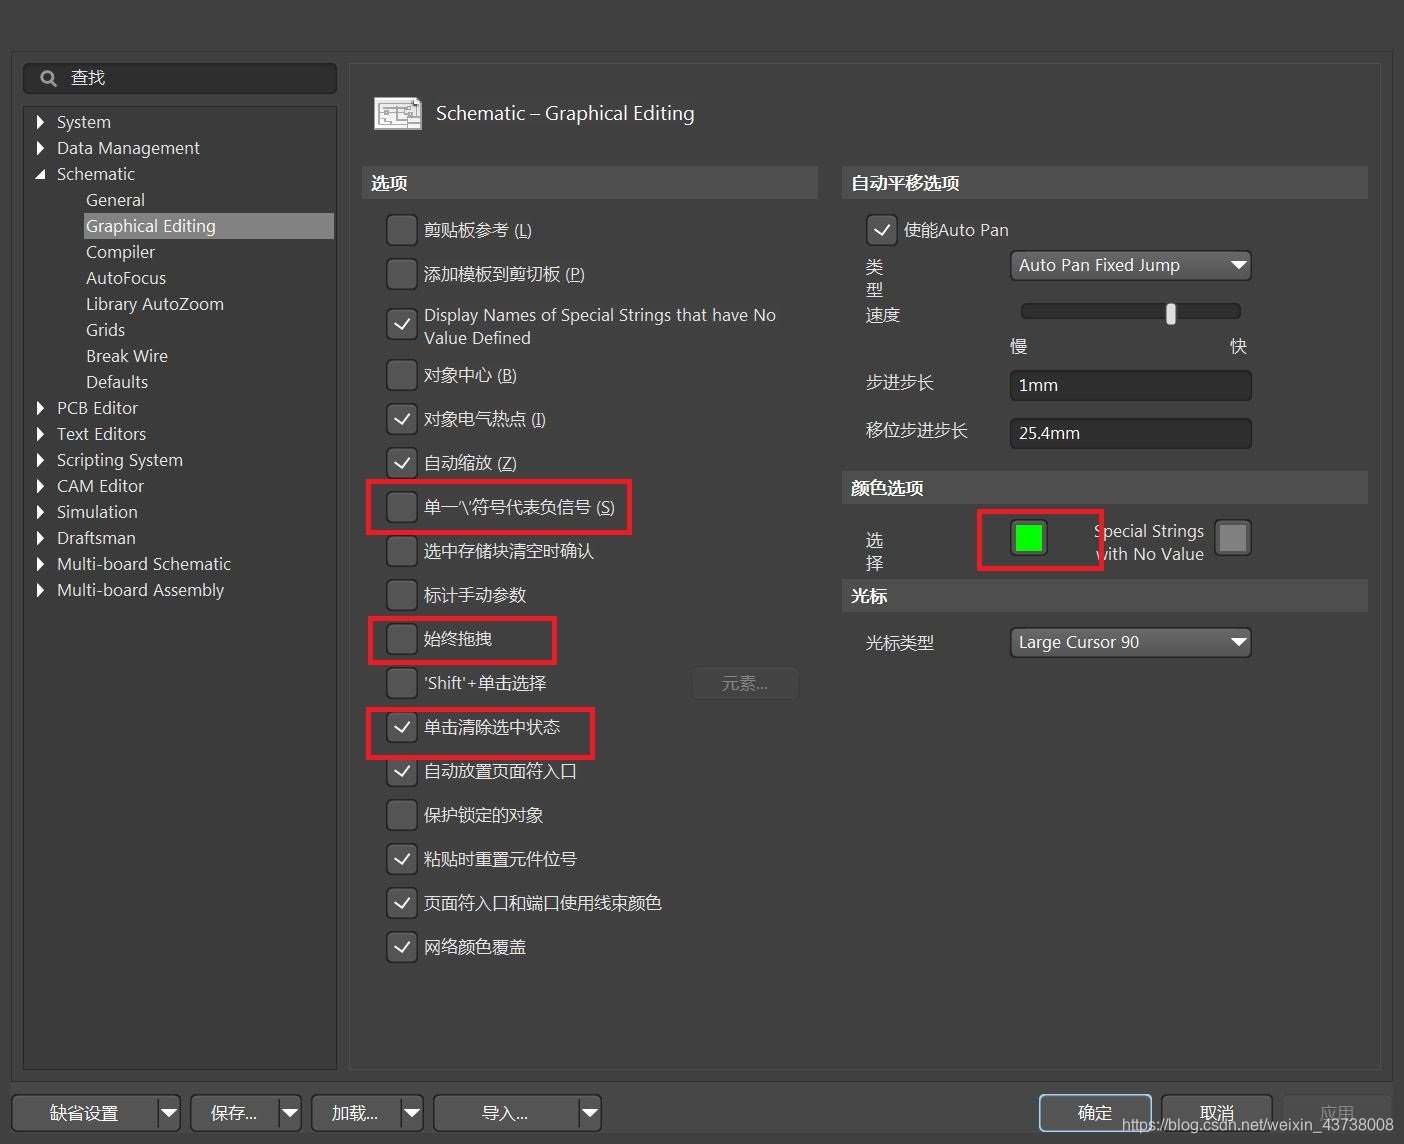Expand the System tree node

tap(40, 122)
